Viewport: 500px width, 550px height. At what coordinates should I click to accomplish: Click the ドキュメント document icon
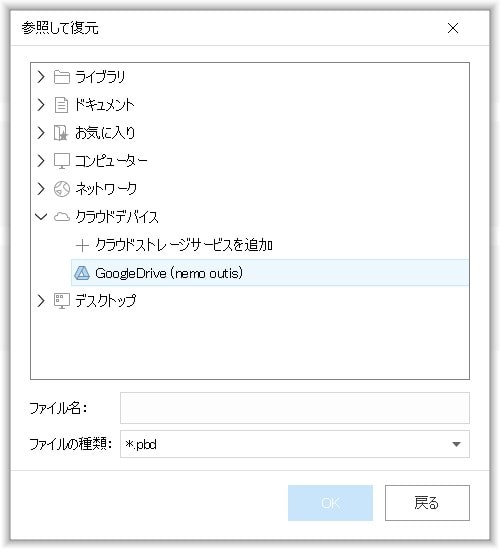[x=61, y=105]
